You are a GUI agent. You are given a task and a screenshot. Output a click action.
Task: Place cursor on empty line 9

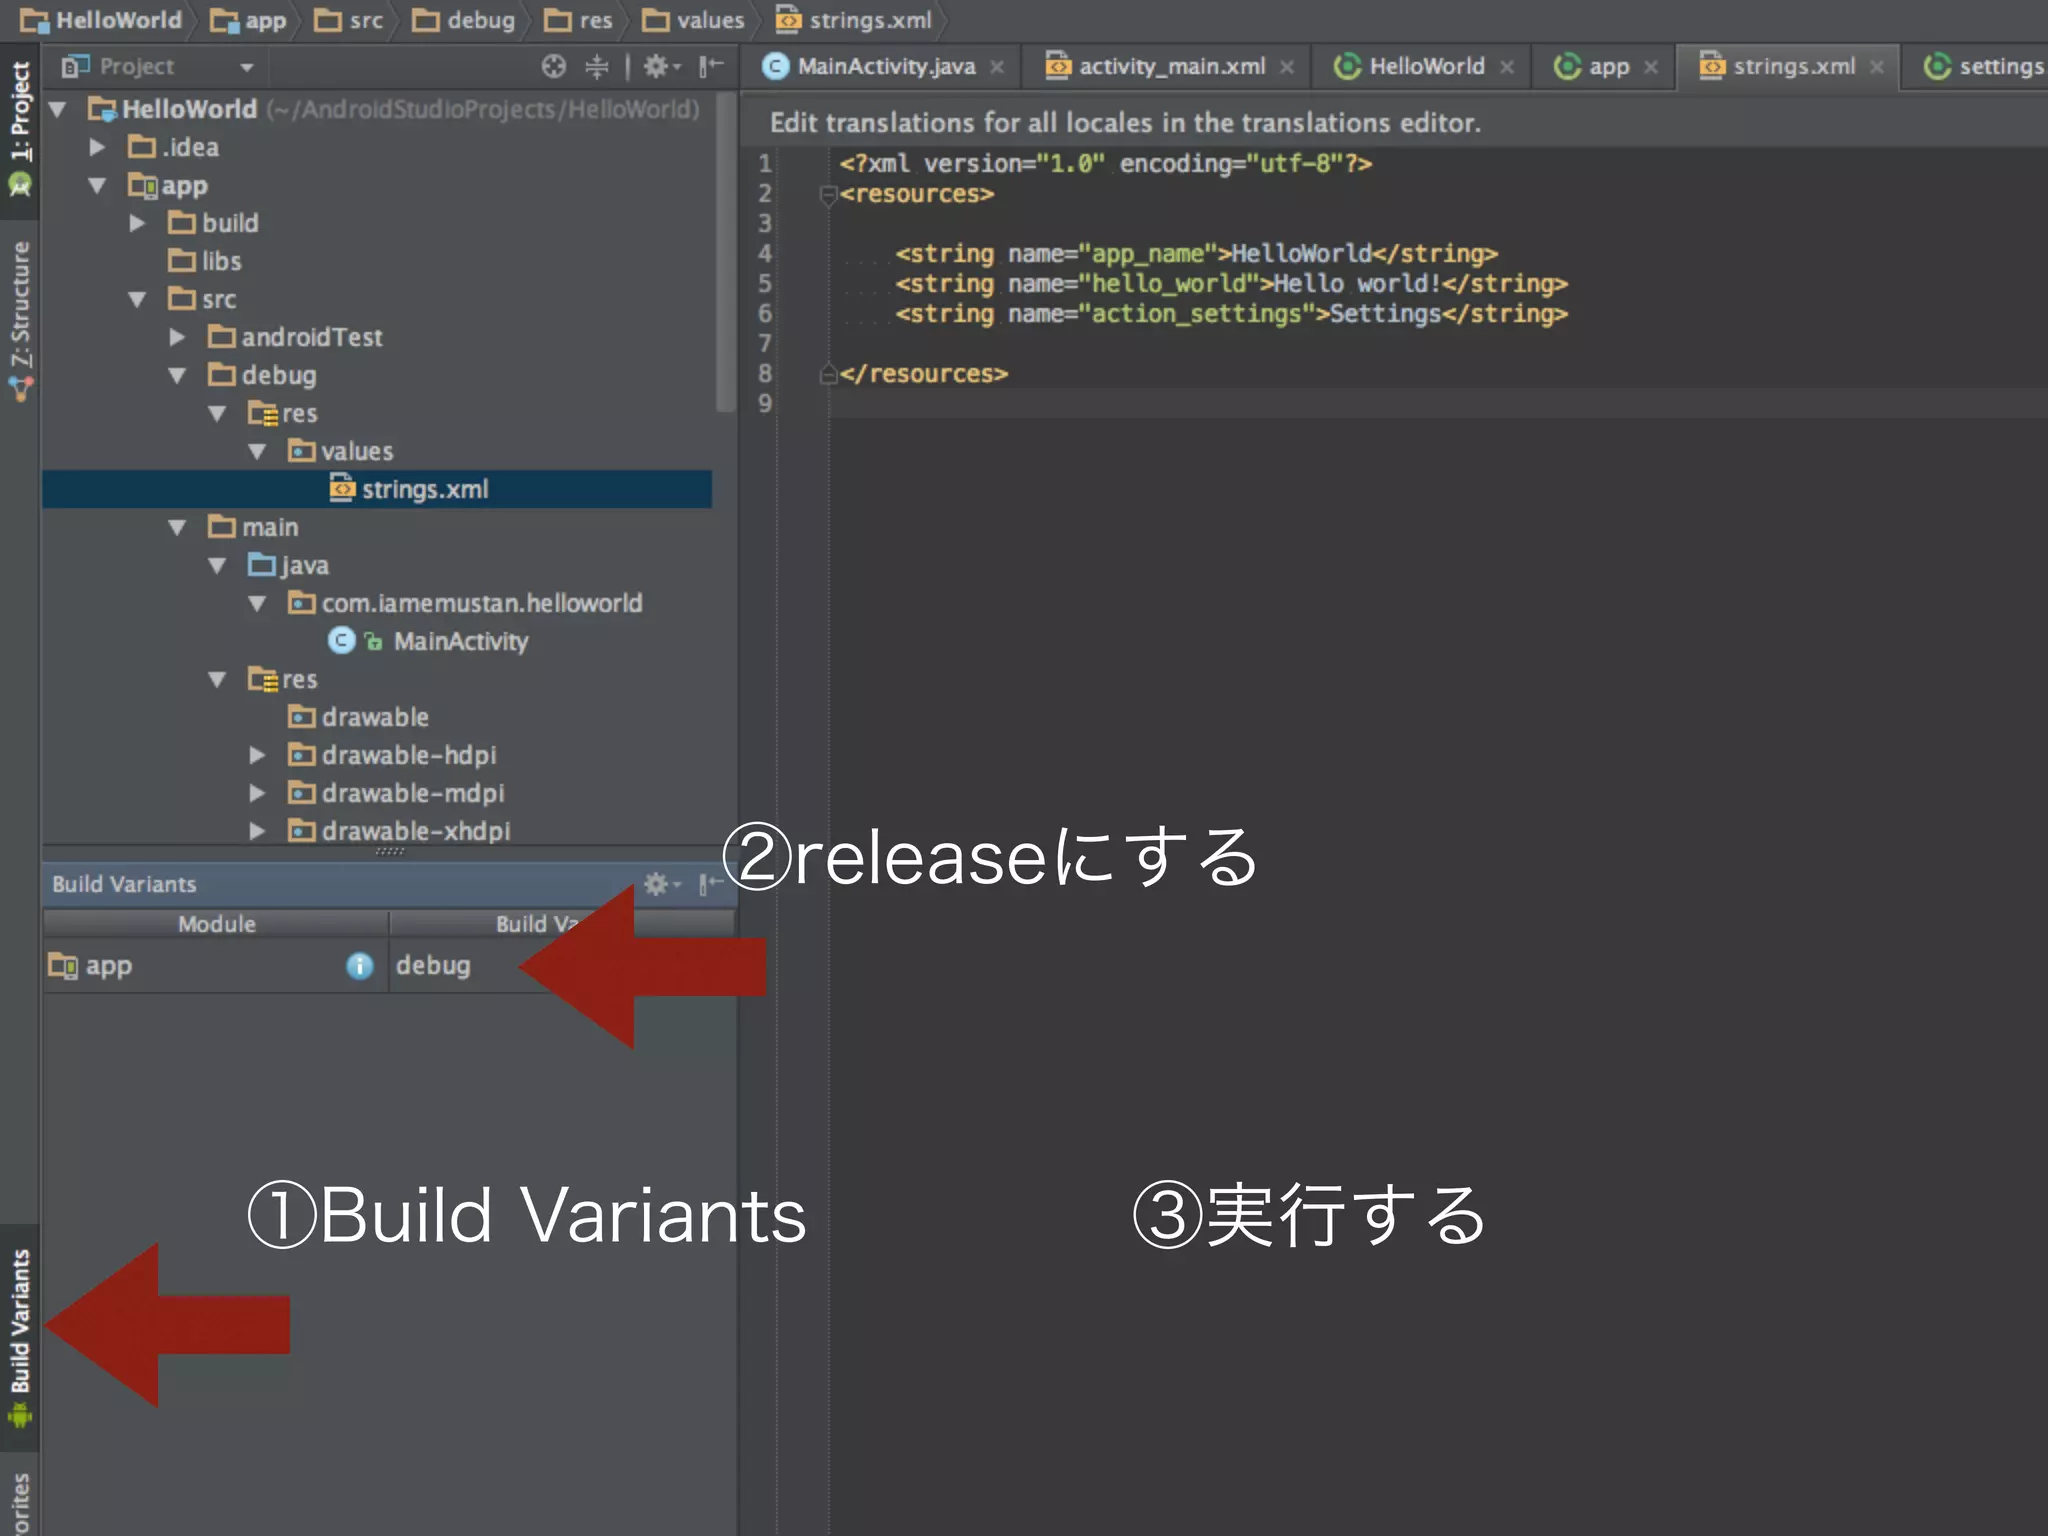pyautogui.click(x=1438, y=404)
